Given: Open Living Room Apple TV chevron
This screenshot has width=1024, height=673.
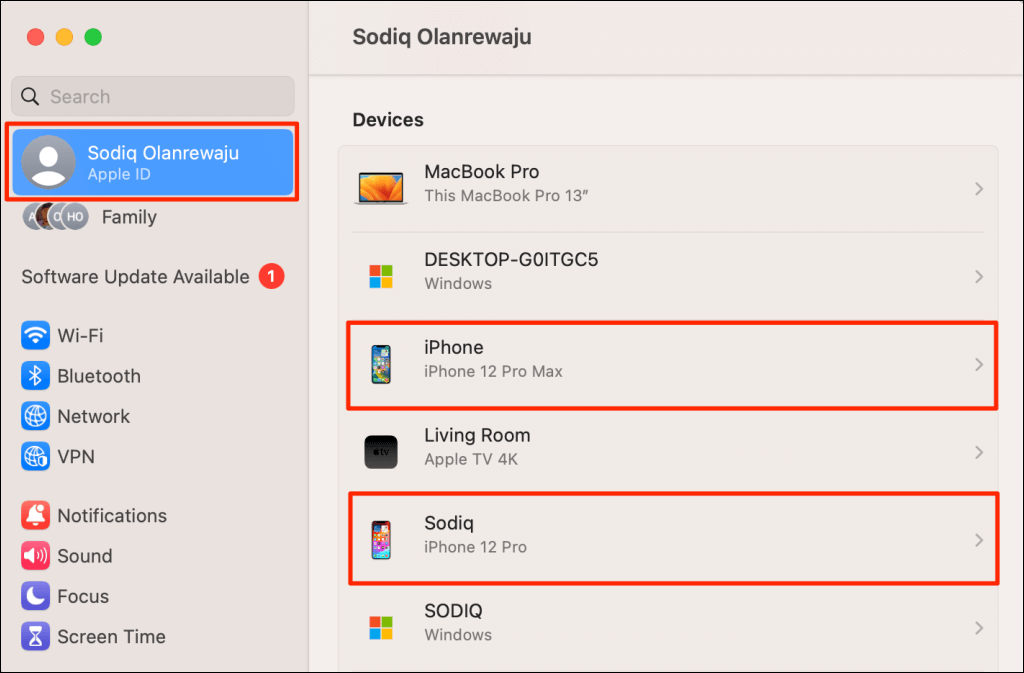Looking at the screenshot, I should 978,452.
